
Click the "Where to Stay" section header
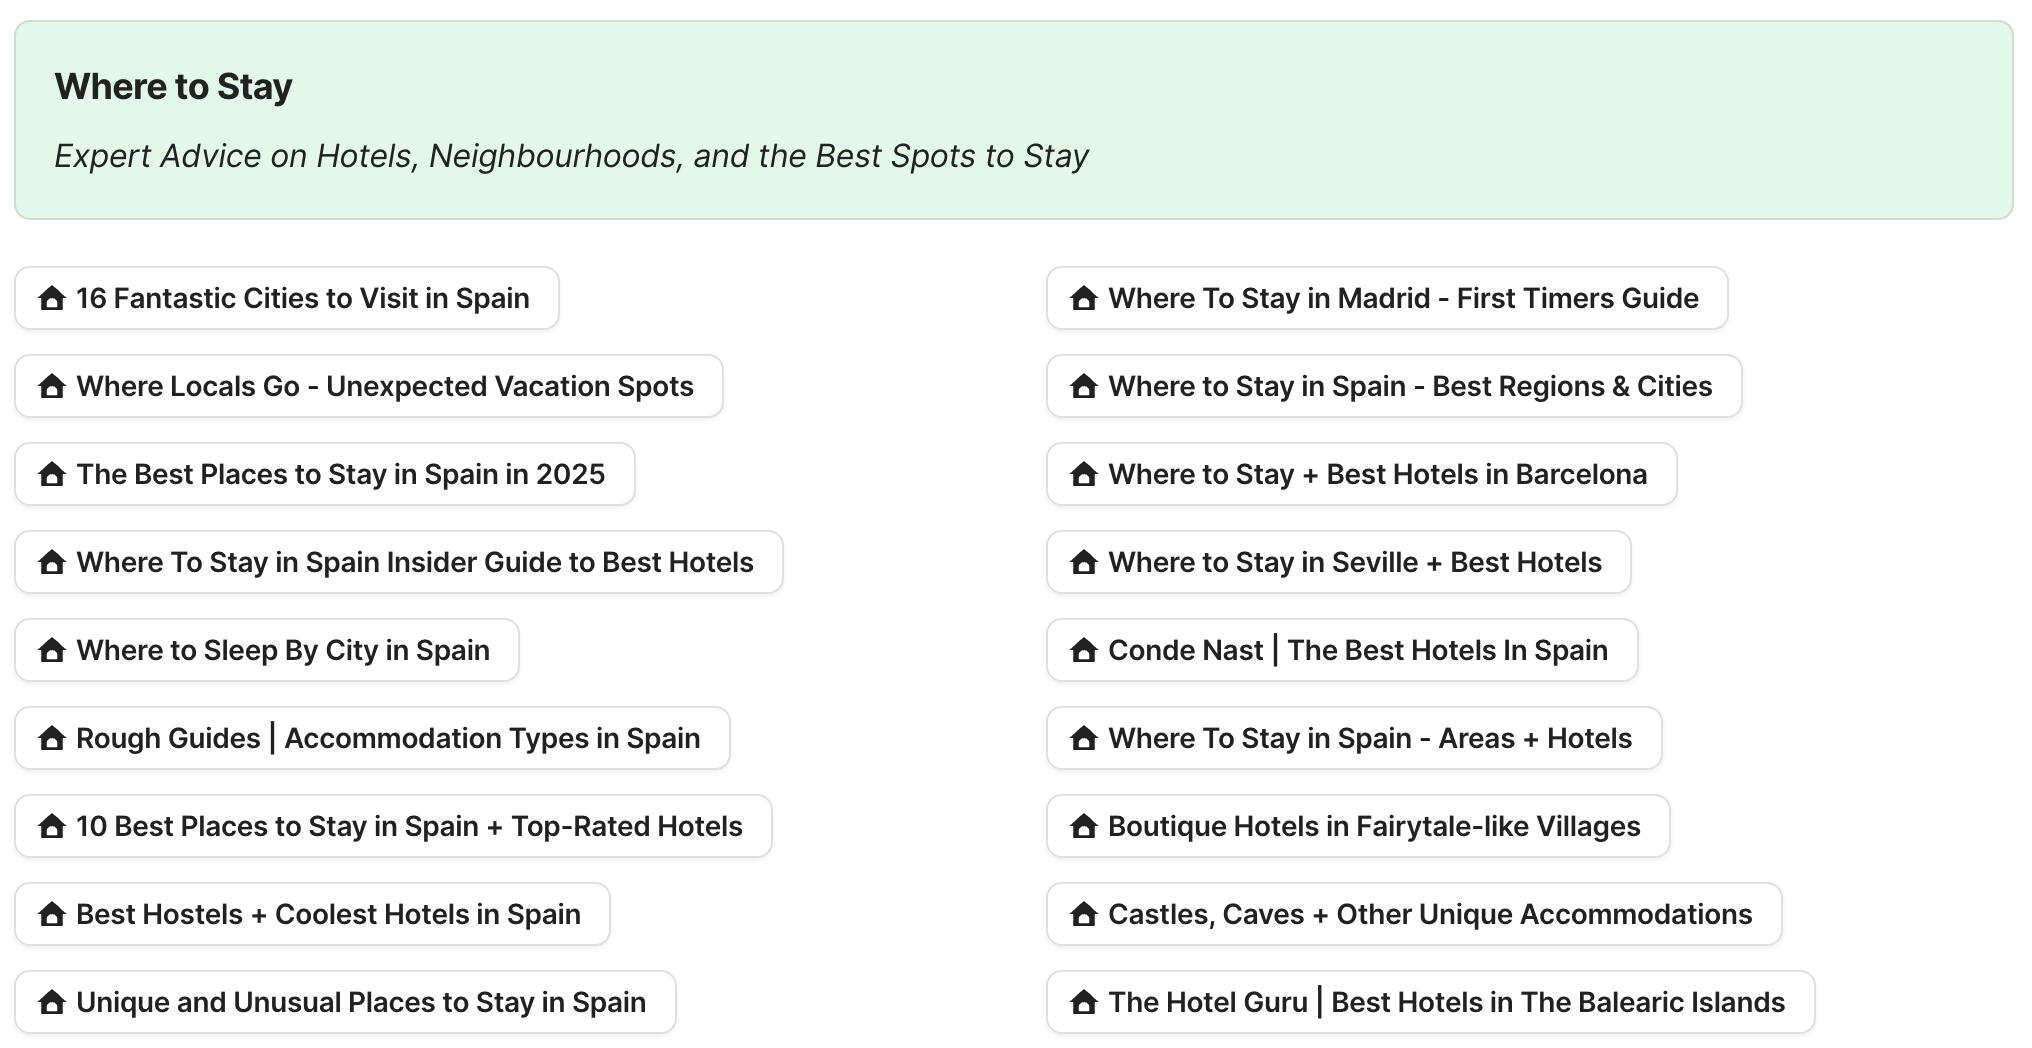pos(173,86)
